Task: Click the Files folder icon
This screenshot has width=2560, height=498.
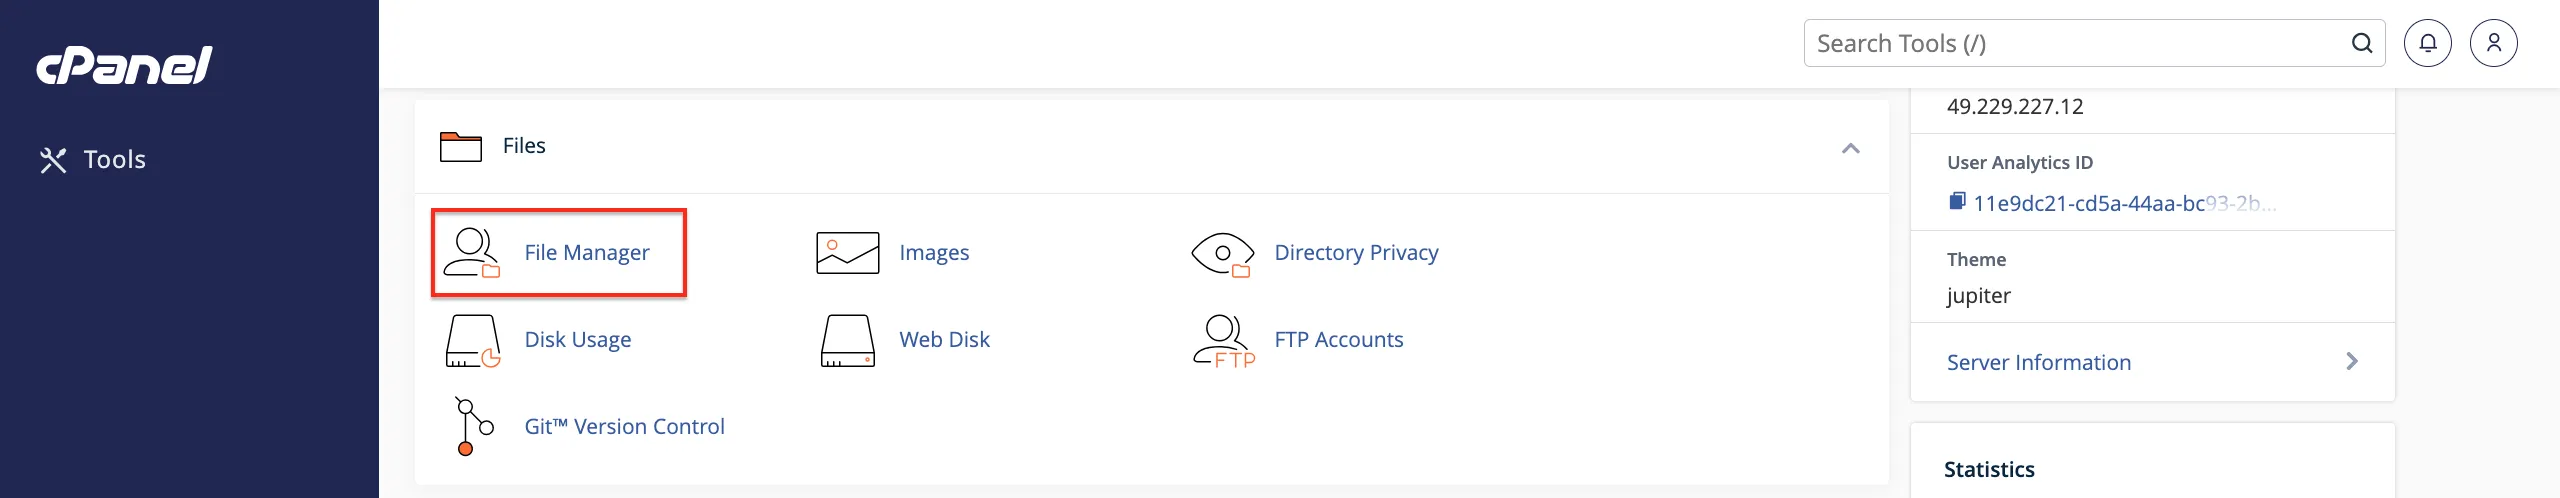Action: [461, 147]
